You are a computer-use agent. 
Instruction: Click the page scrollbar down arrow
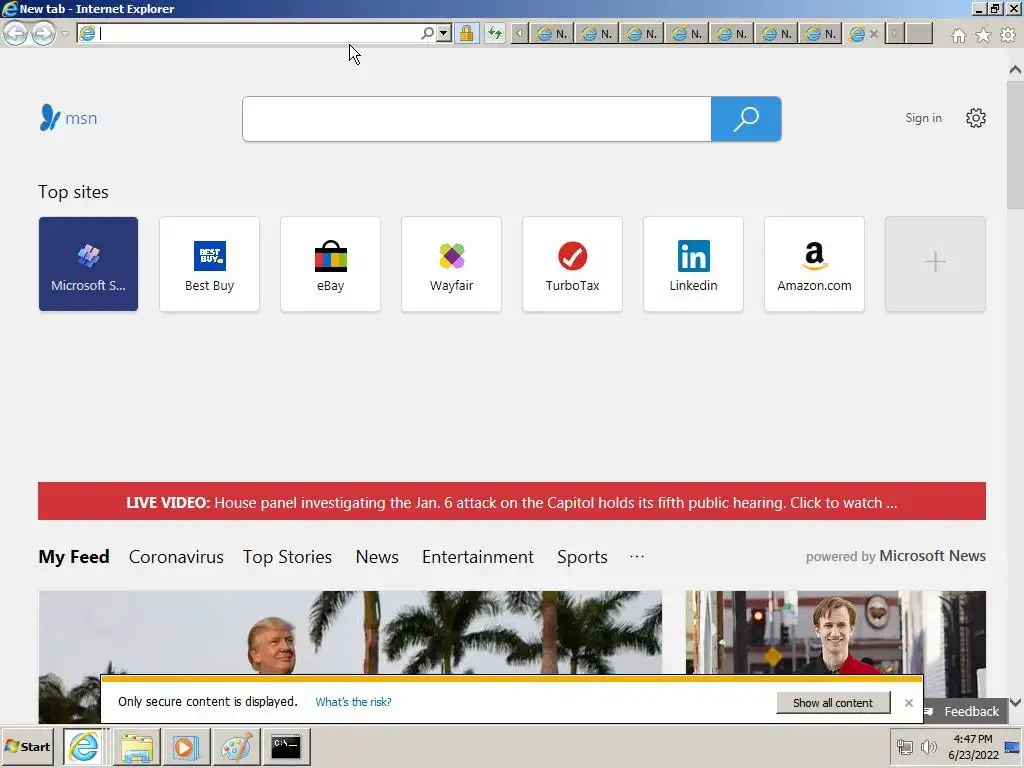(1015, 703)
